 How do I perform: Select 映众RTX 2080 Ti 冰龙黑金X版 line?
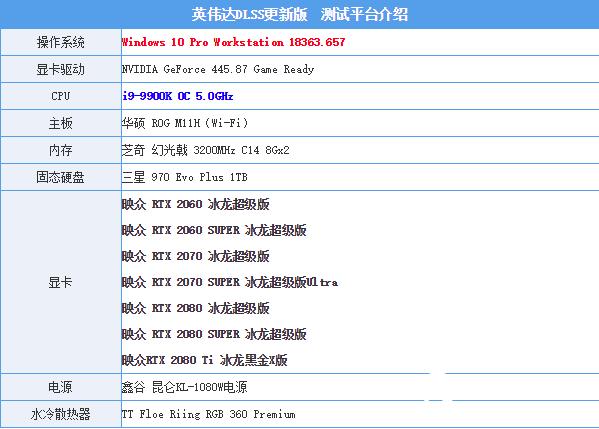204,360
